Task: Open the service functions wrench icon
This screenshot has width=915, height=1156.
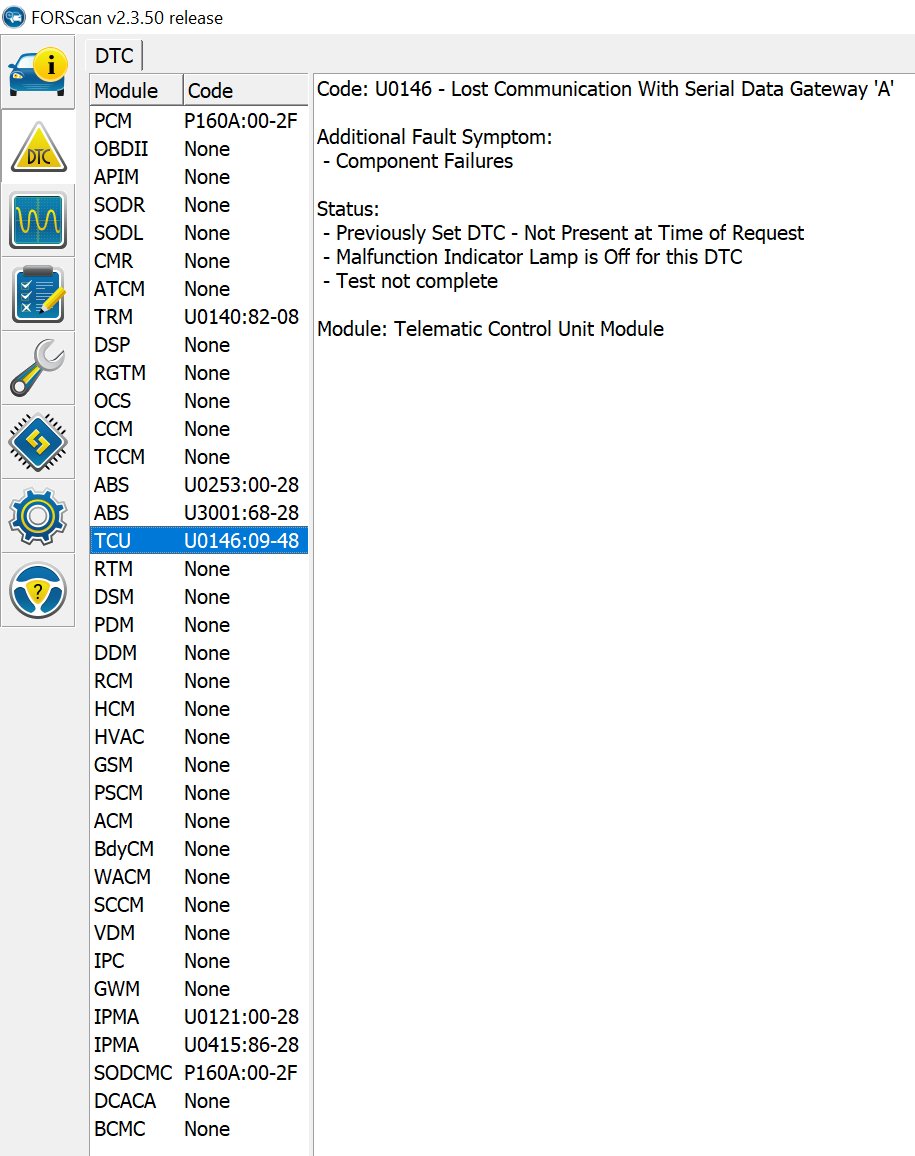Action: point(38,369)
